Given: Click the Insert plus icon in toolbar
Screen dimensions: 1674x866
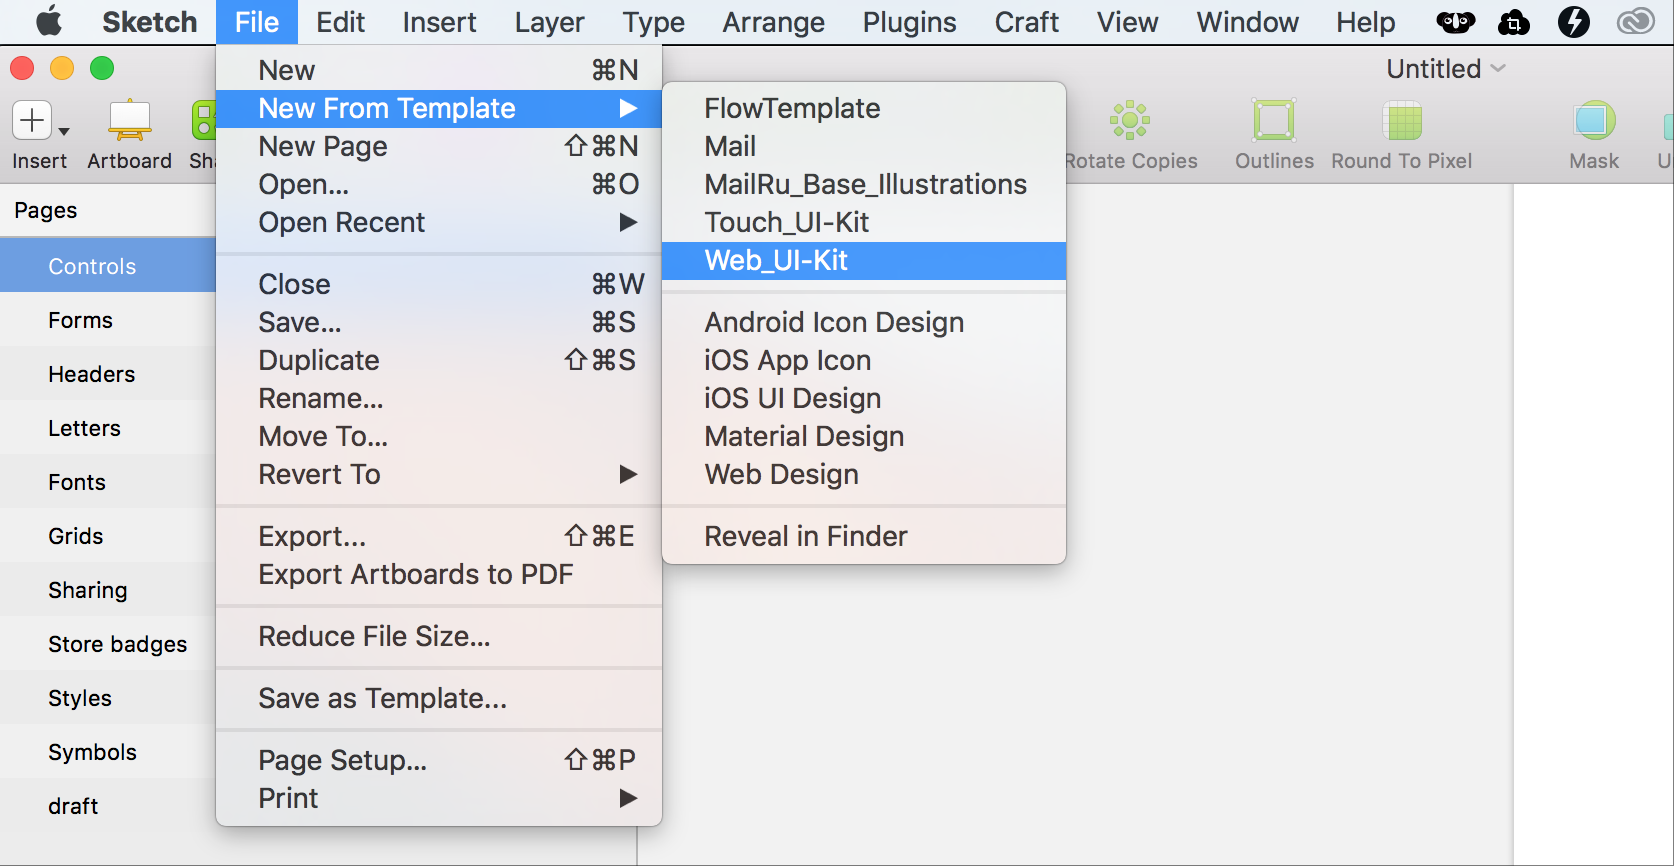Looking at the screenshot, I should (x=32, y=121).
